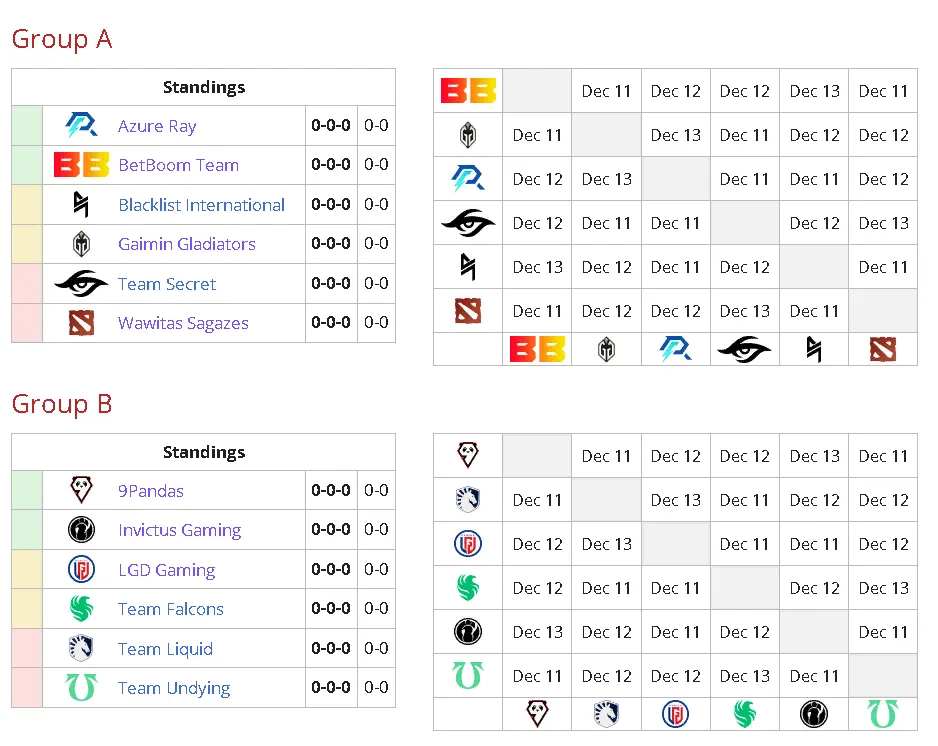This screenshot has height=746, width=938.
Task: Click the Invictus Gaming logo in Group B standings
Action: 81,529
